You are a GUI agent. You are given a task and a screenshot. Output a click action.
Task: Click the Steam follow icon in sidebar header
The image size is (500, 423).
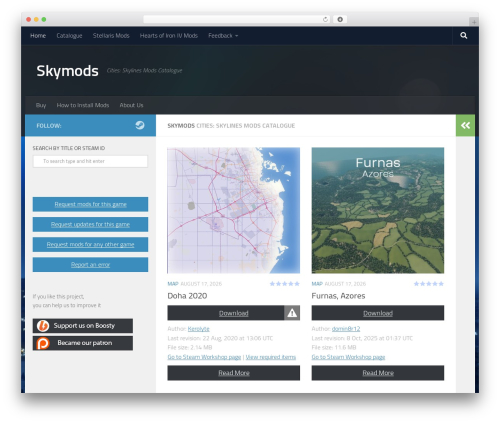140,125
